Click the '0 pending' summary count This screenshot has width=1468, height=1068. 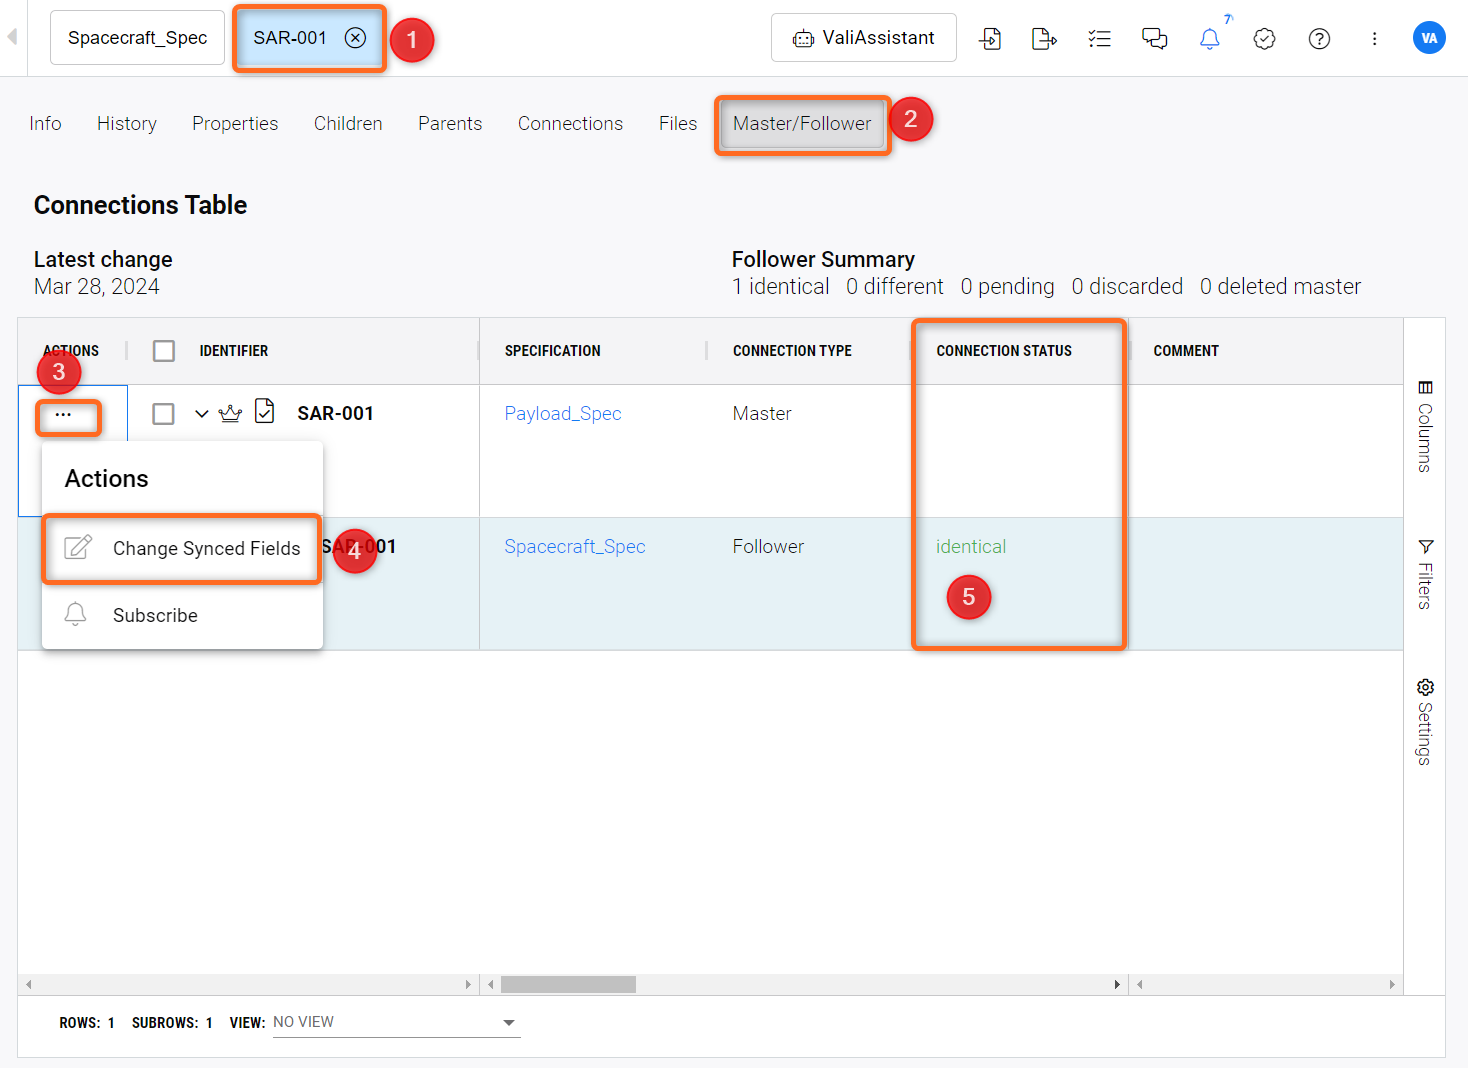point(1007,286)
